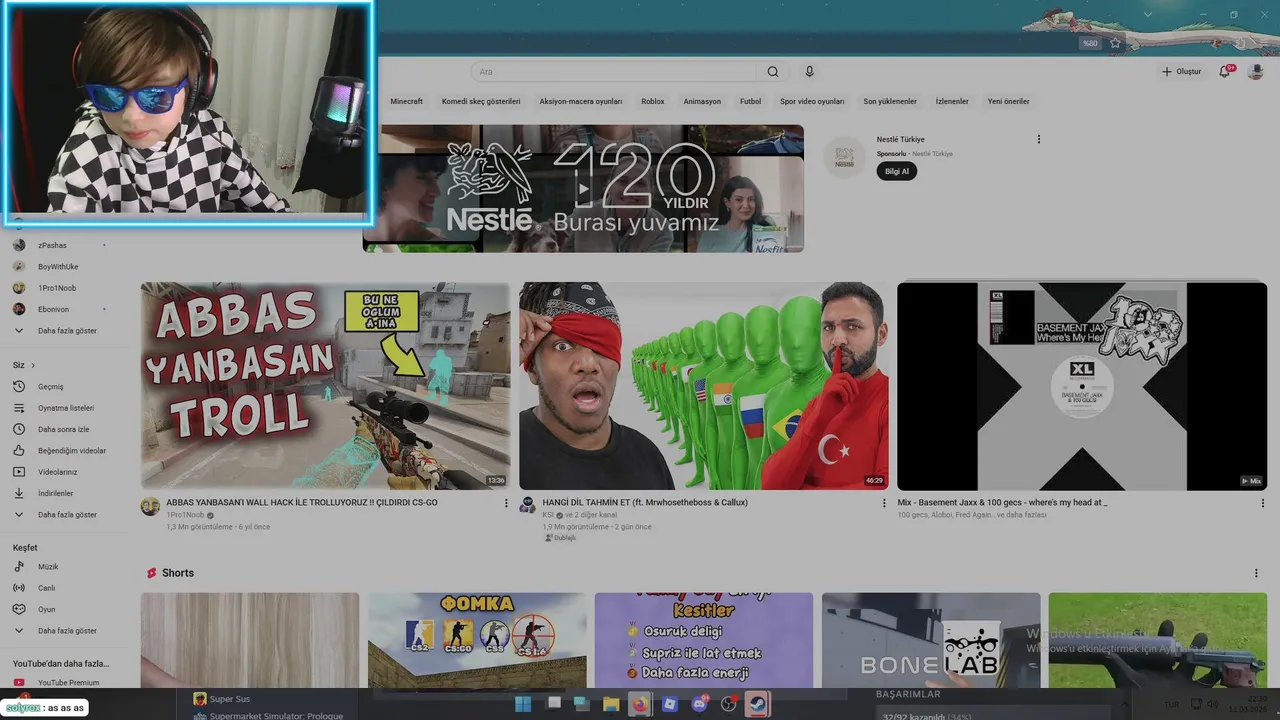Open File Explorer from taskbar
This screenshot has height=720, width=1280.
point(611,704)
